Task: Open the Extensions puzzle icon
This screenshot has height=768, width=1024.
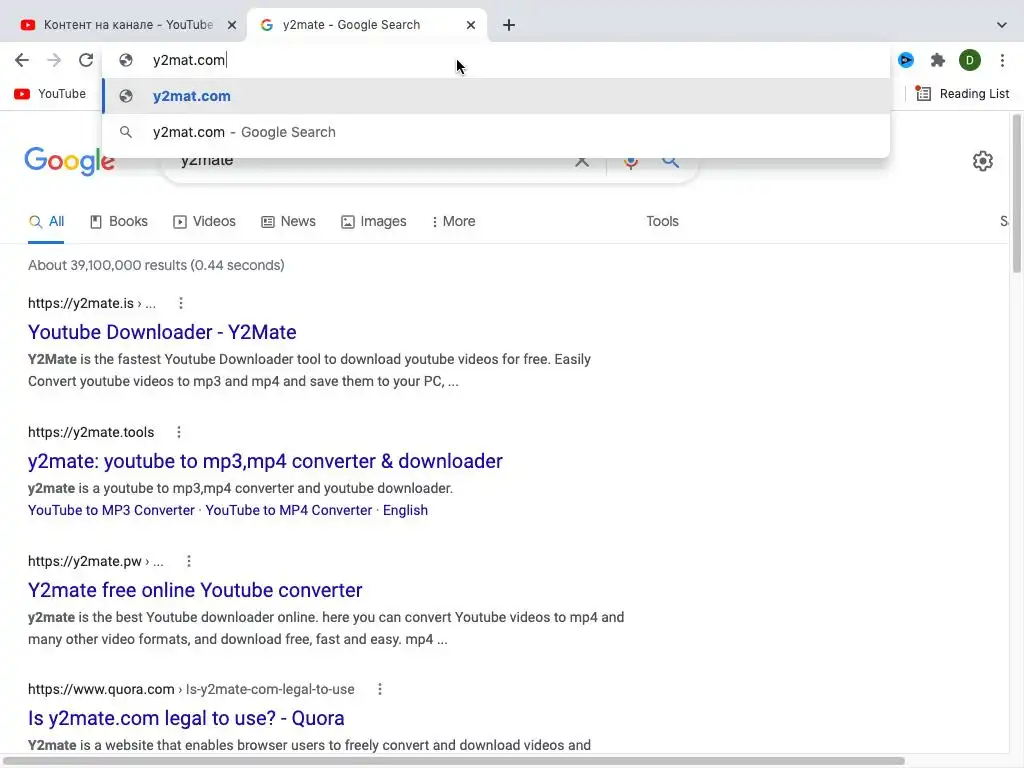Action: coord(938,60)
